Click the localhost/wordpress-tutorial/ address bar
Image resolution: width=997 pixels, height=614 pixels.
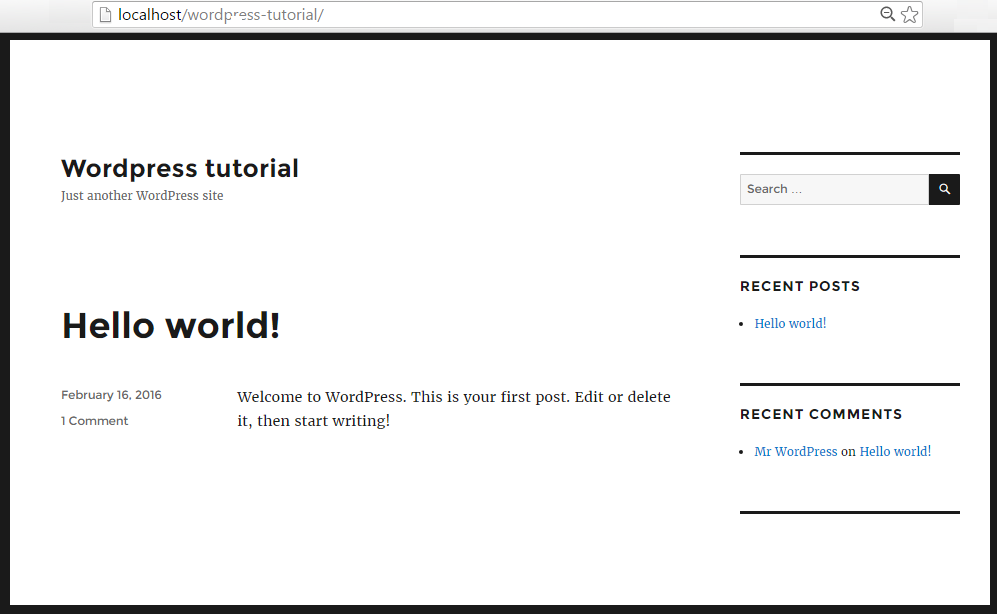pyautogui.click(x=507, y=15)
